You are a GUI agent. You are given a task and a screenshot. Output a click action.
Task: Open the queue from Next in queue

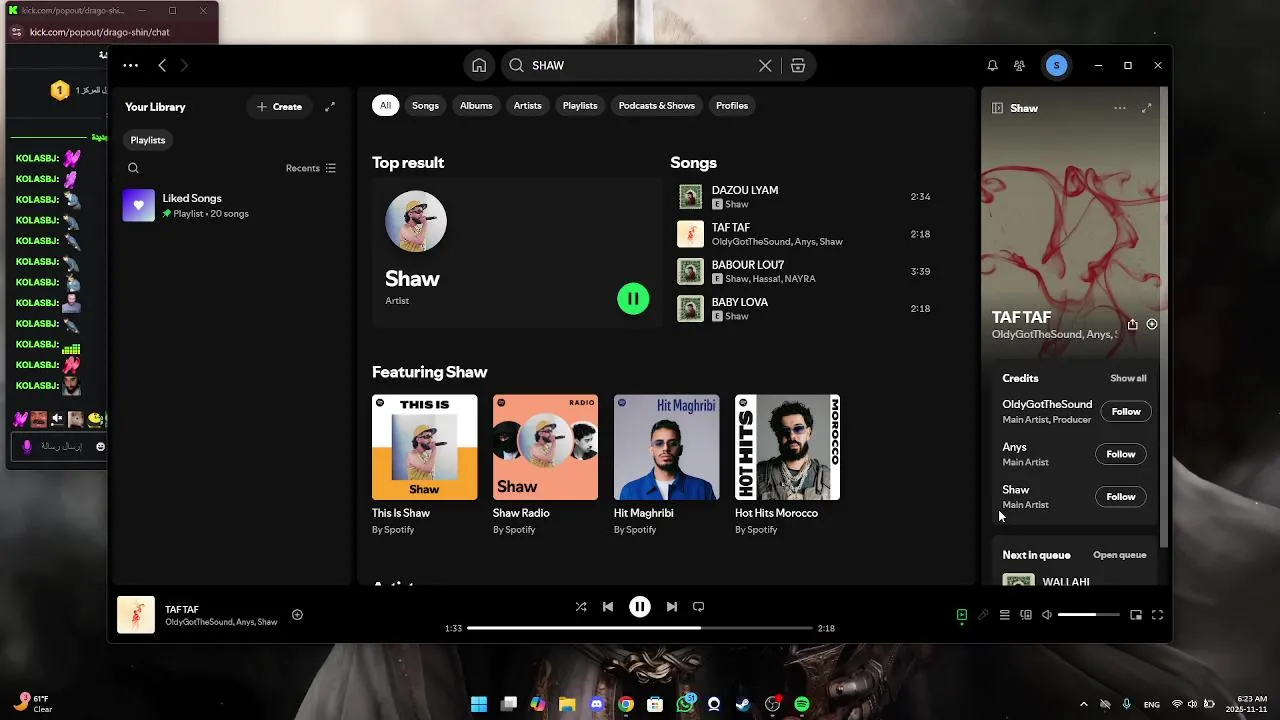coord(1120,555)
